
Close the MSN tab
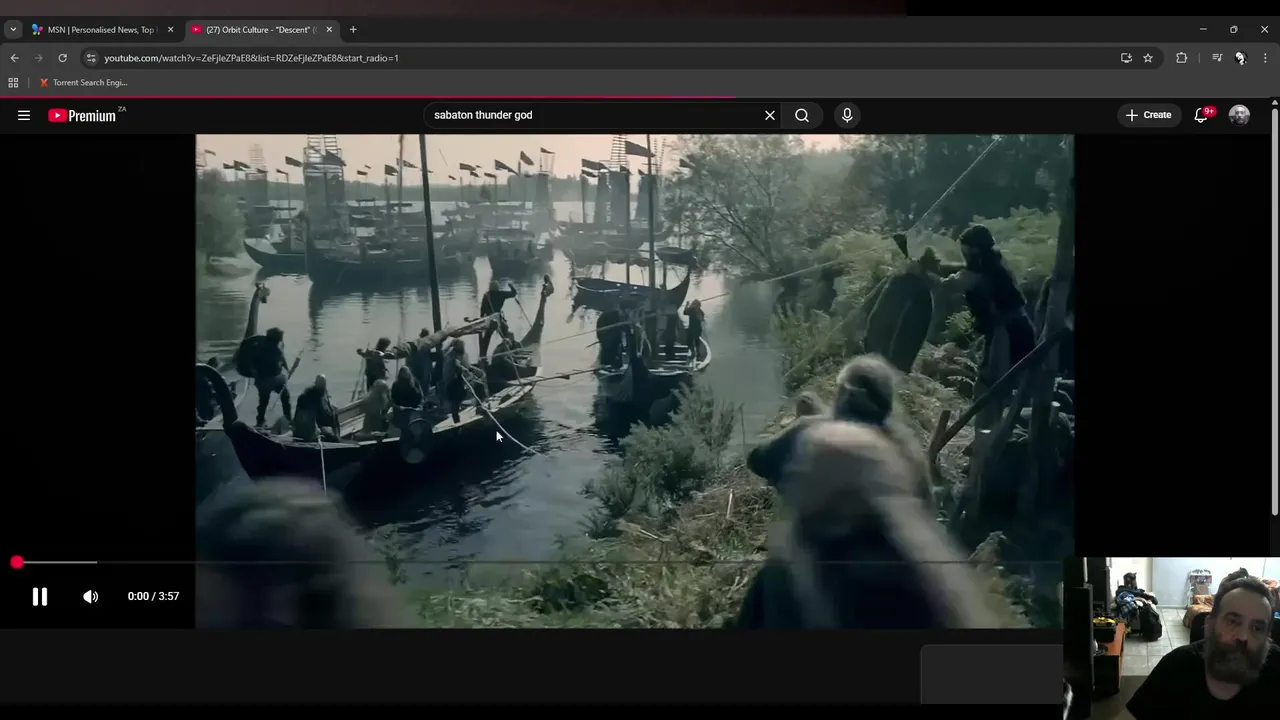[170, 30]
